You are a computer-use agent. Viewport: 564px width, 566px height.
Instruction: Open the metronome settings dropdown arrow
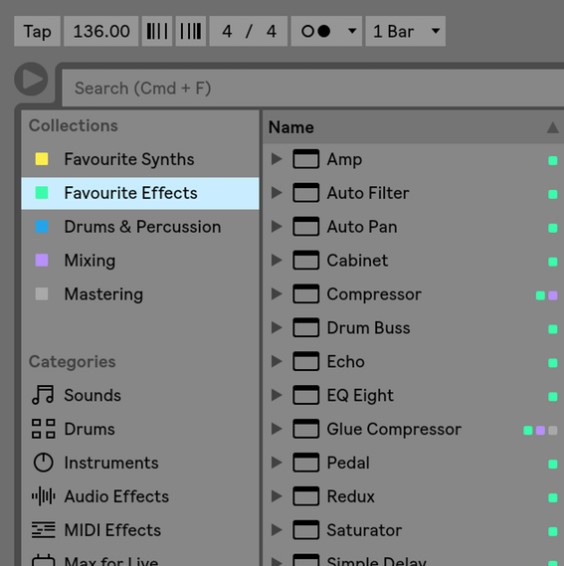coord(352,31)
